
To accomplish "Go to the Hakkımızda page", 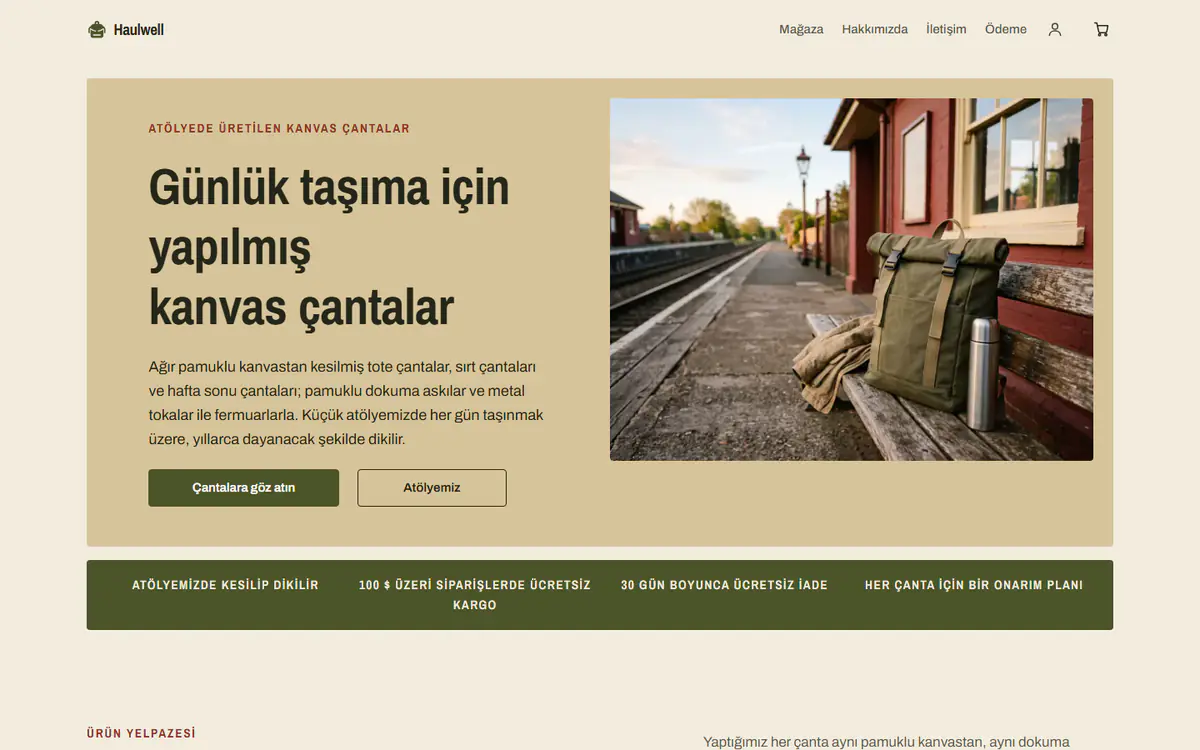I will pyautogui.click(x=875, y=30).
